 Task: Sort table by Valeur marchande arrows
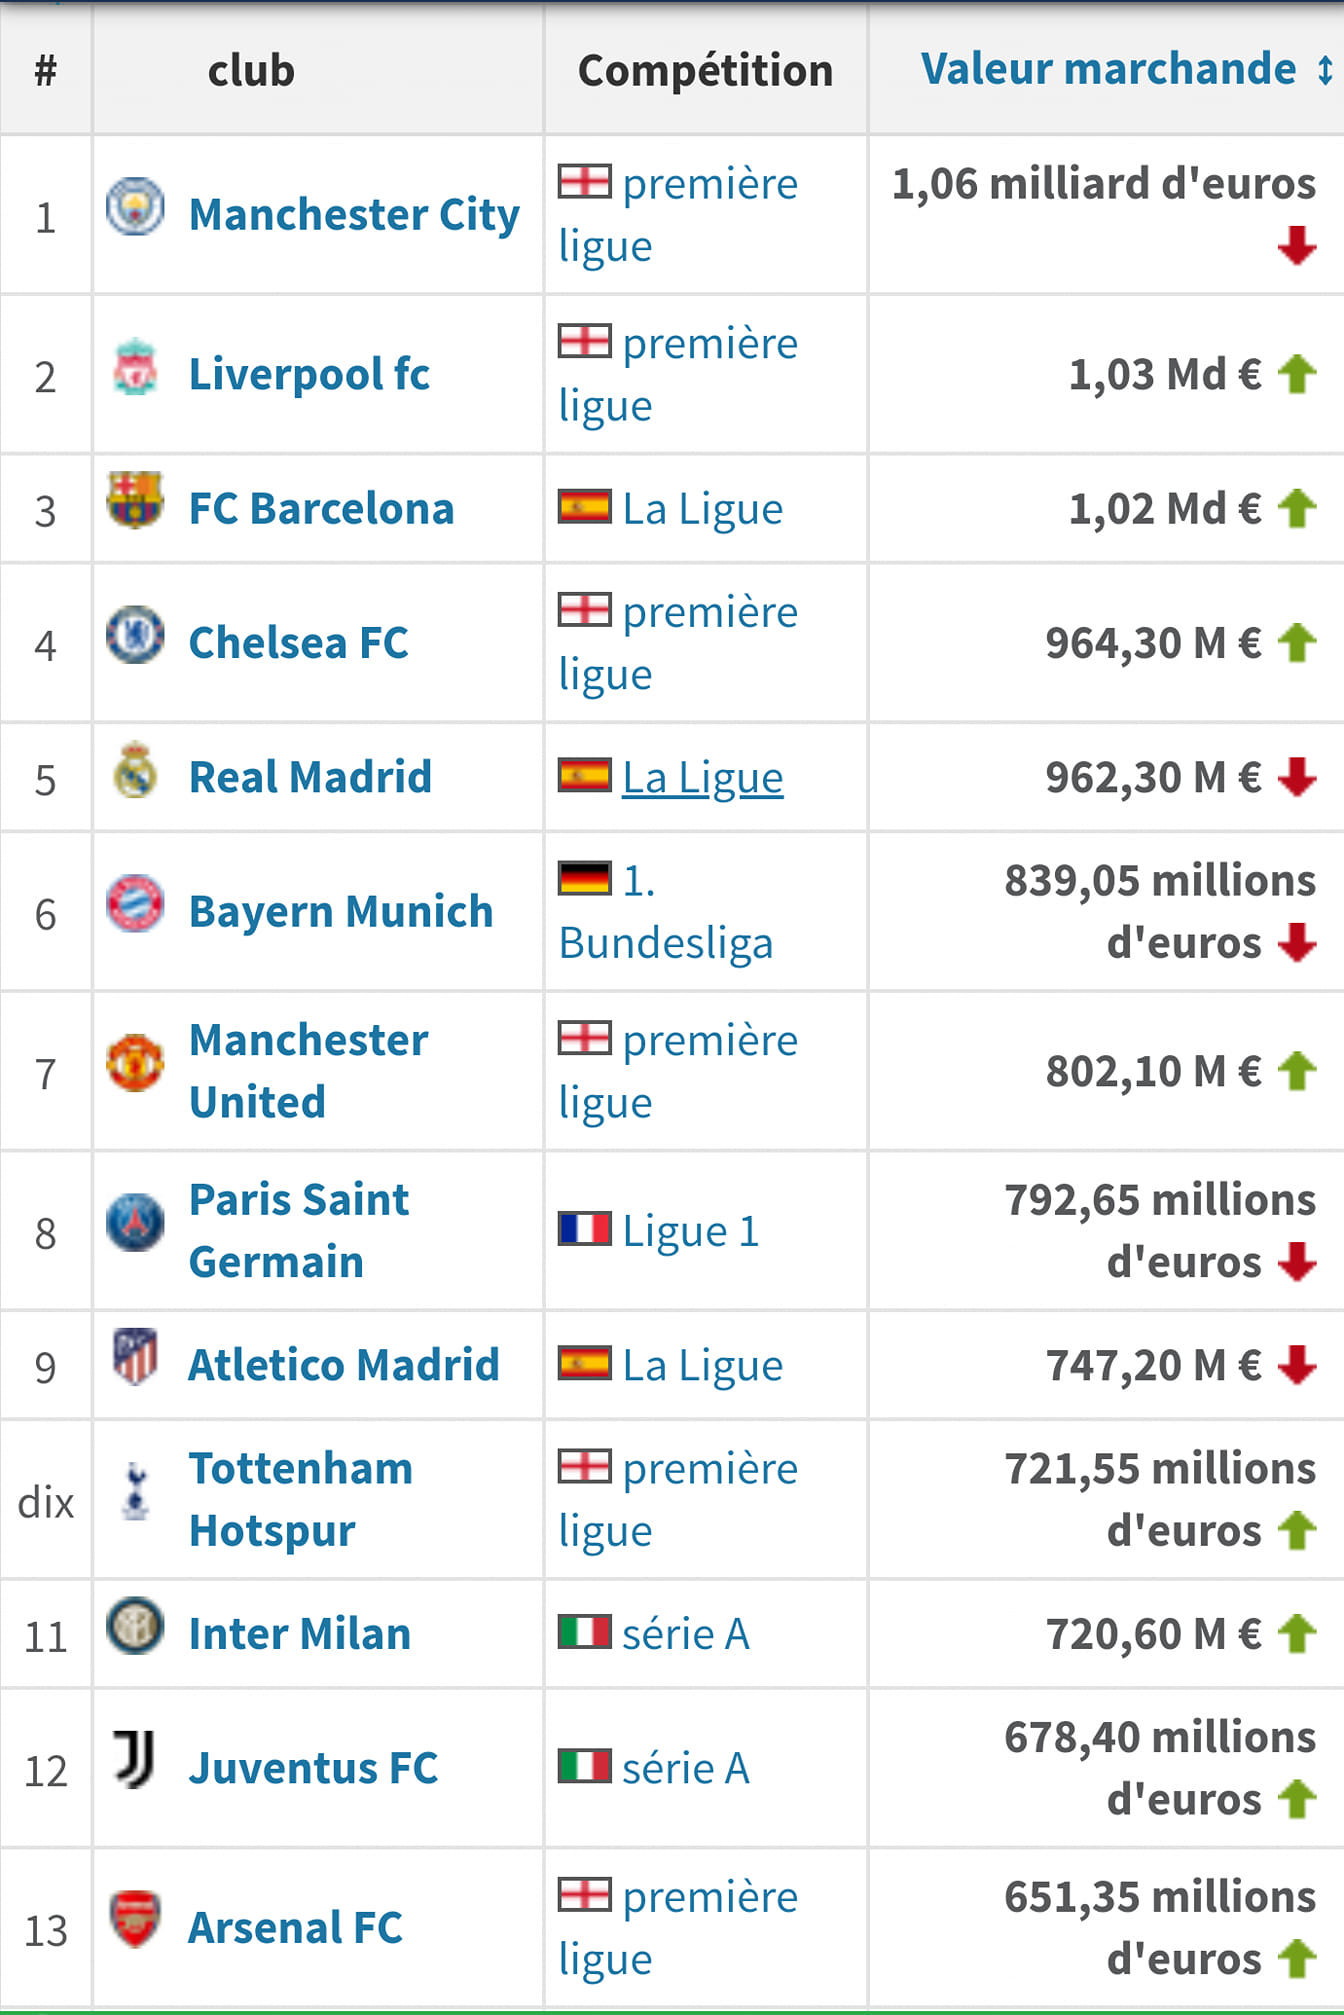(1325, 70)
